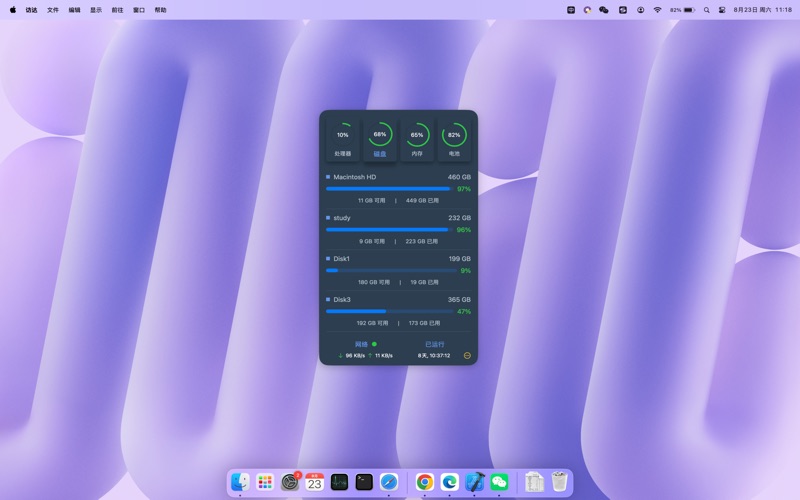Image resolution: width=800 pixels, height=500 pixels.
Task: Click the date and time 8月23日 周六 11:18
Action: (763, 10)
